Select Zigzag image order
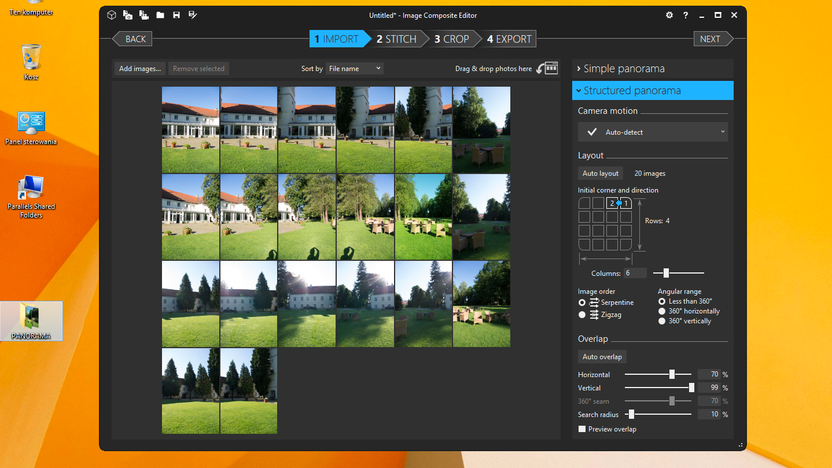Image resolution: width=832 pixels, height=468 pixels. pyautogui.click(x=582, y=315)
